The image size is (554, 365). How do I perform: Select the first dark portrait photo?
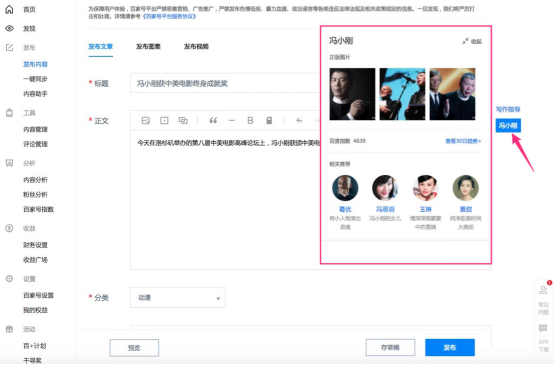[x=352, y=94]
